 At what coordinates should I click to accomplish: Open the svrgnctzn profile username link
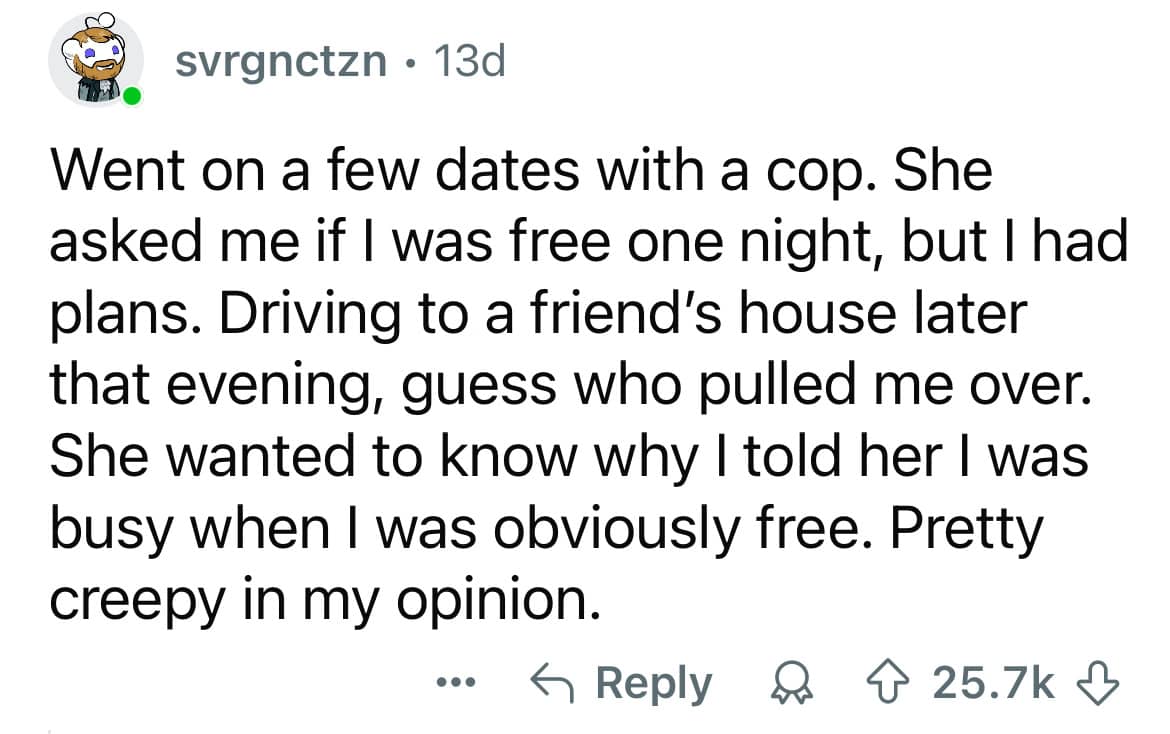[x=281, y=62]
